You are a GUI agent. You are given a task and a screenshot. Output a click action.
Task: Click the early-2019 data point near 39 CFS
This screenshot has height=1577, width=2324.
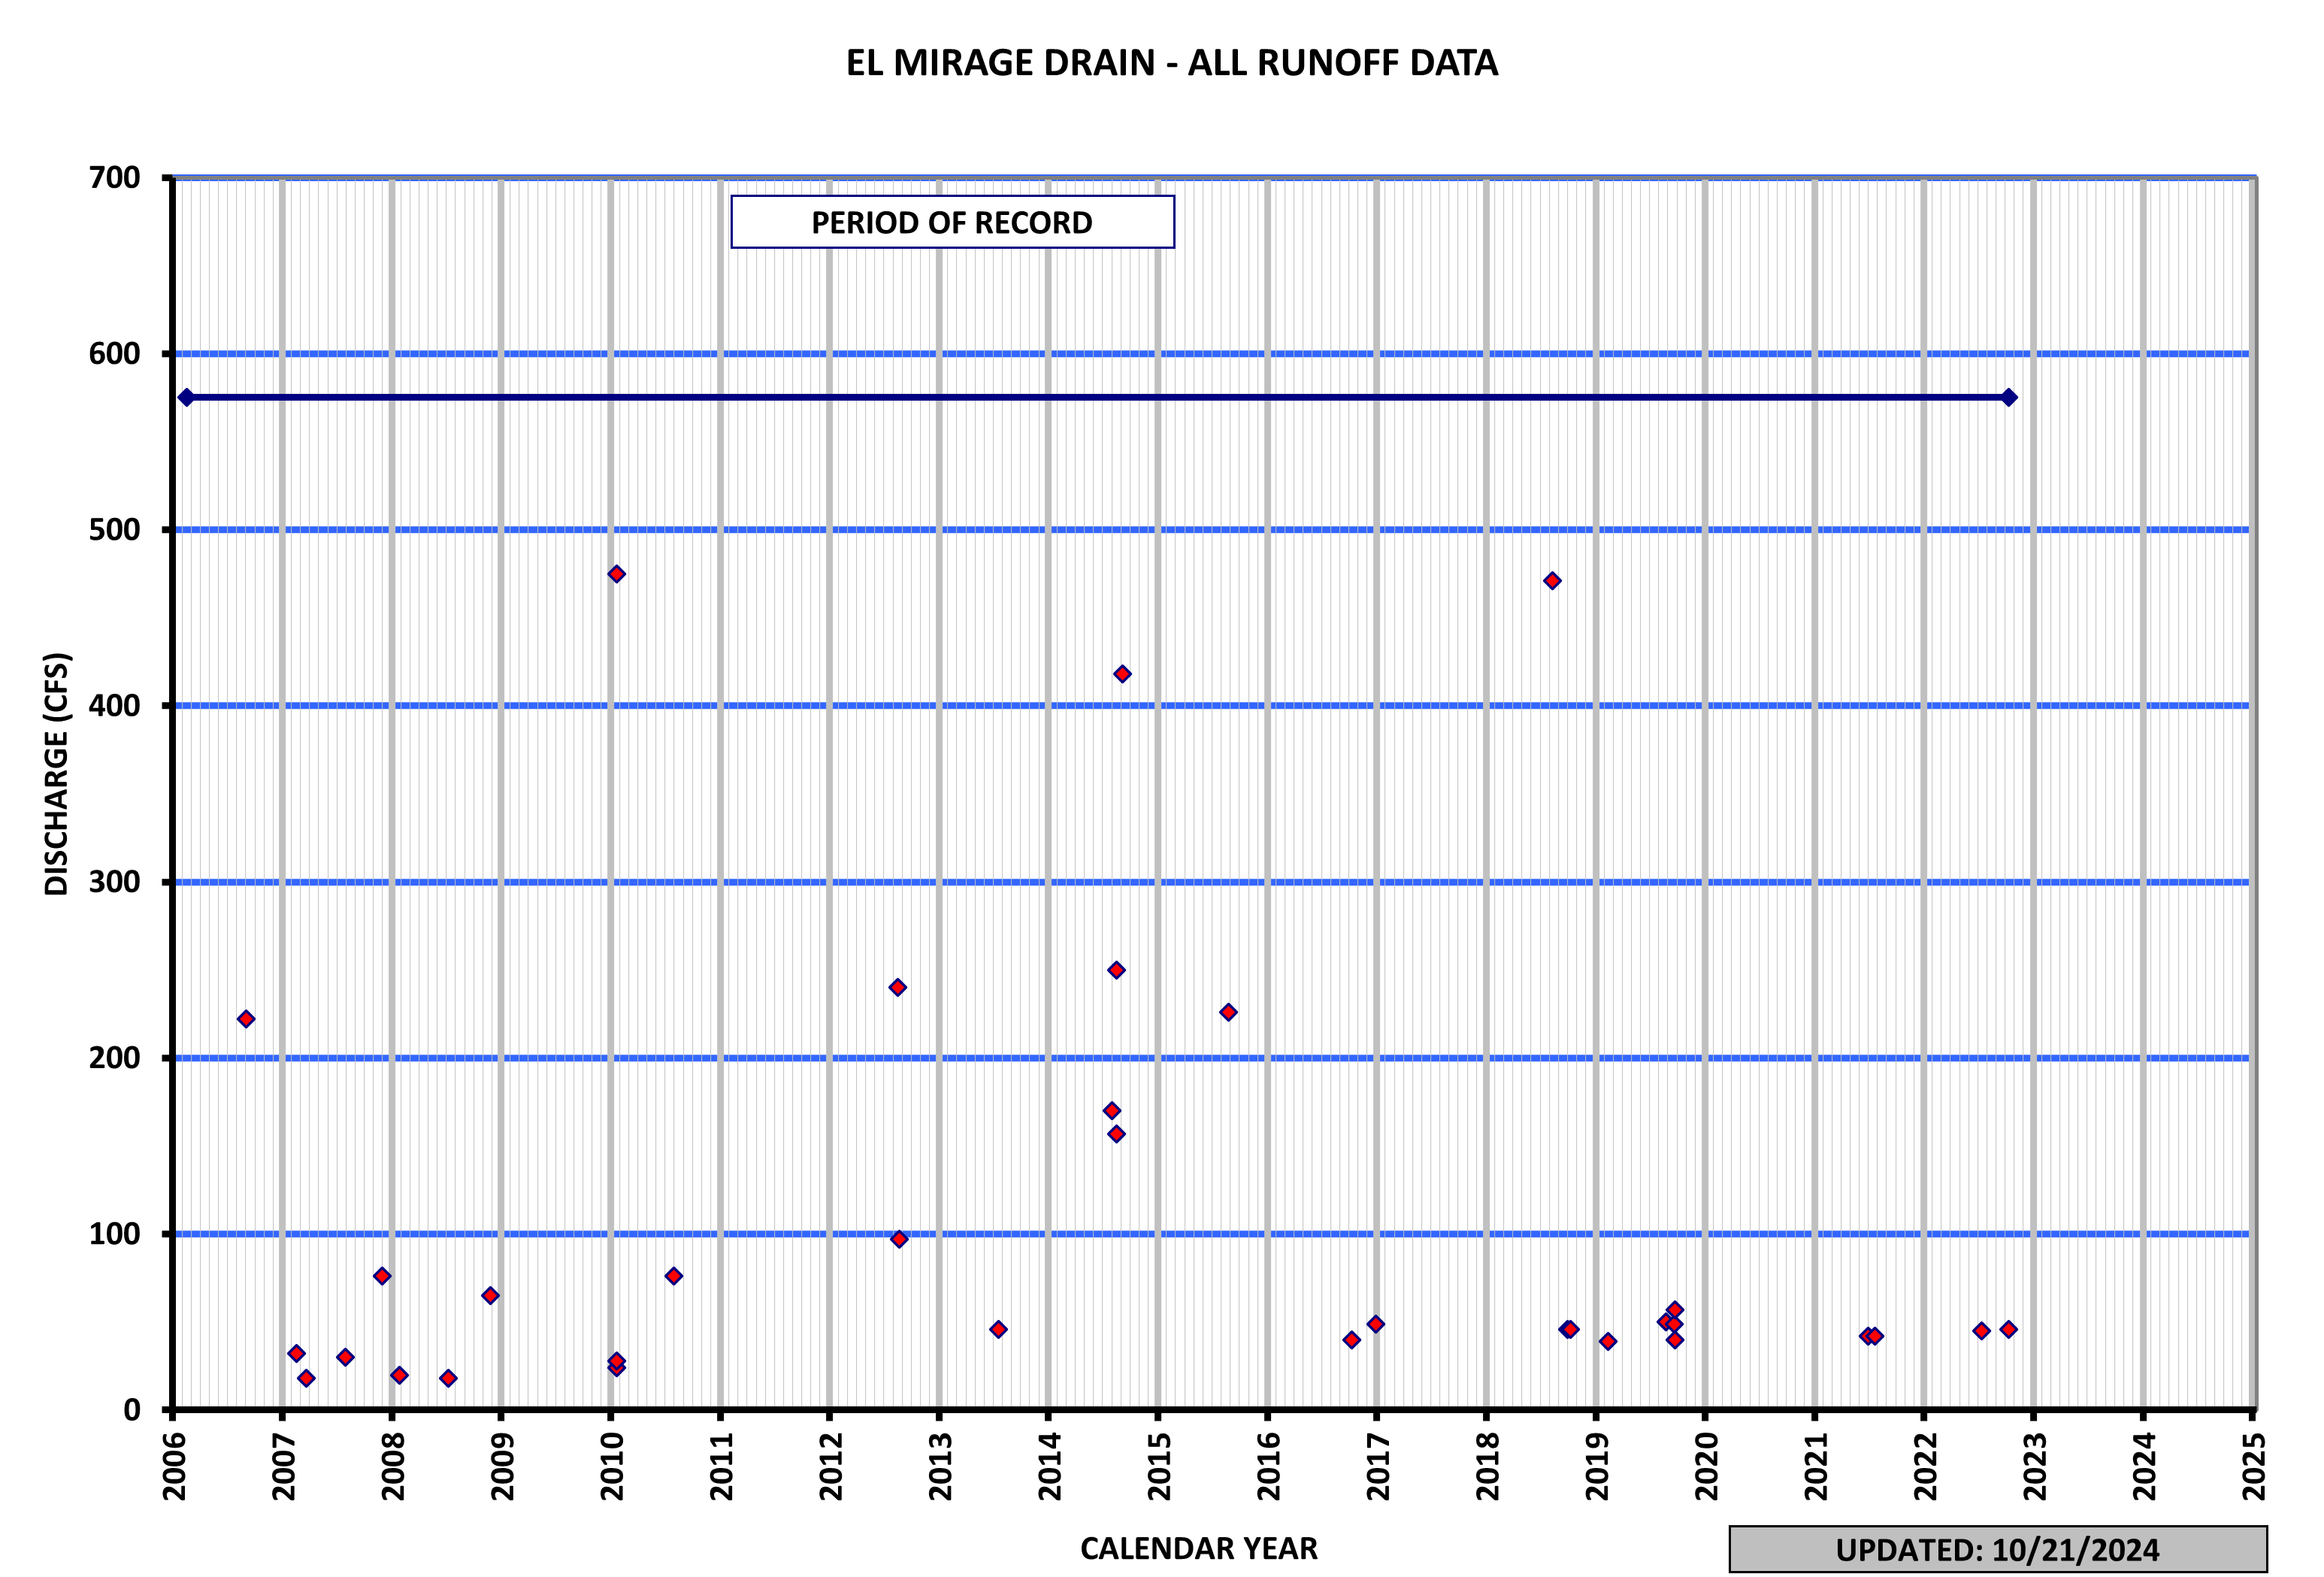click(1608, 1341)
